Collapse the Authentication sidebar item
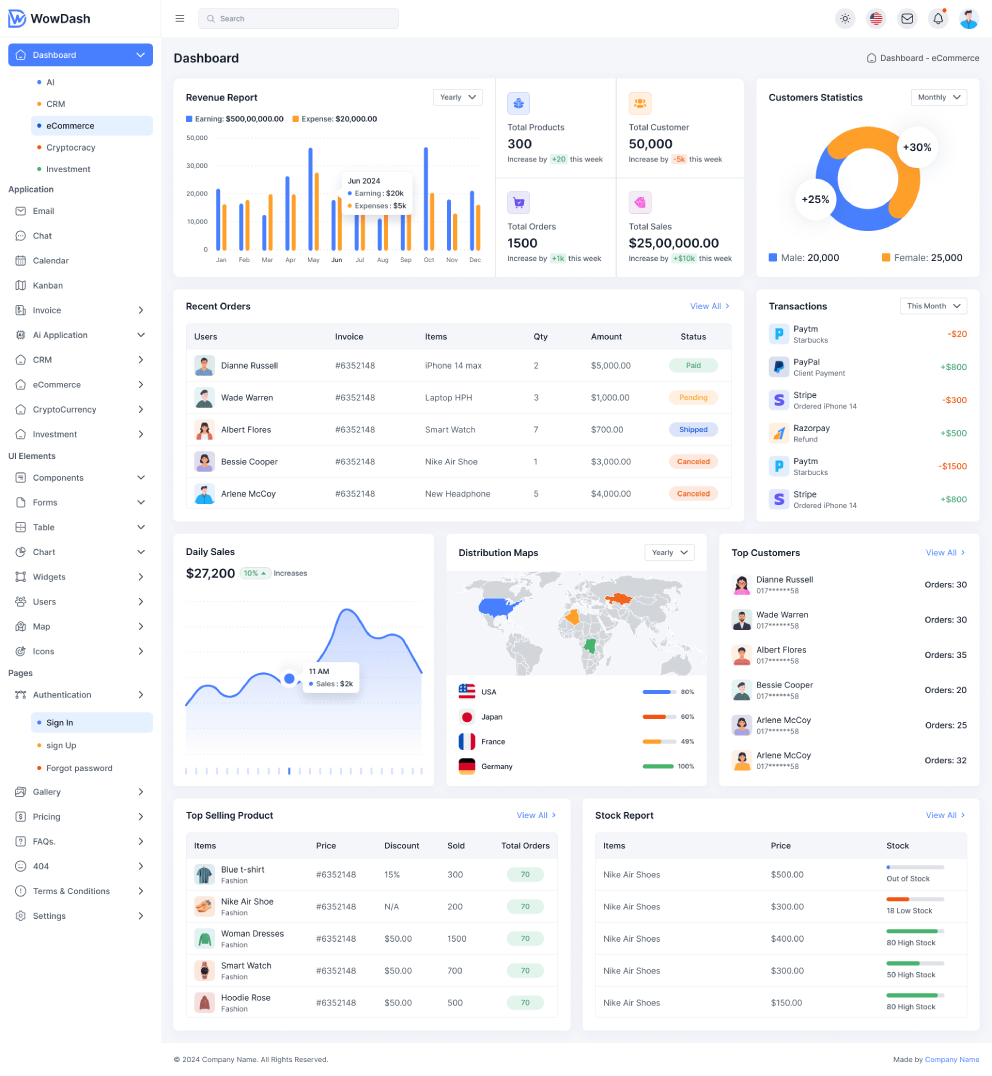 tap(80, 695)
